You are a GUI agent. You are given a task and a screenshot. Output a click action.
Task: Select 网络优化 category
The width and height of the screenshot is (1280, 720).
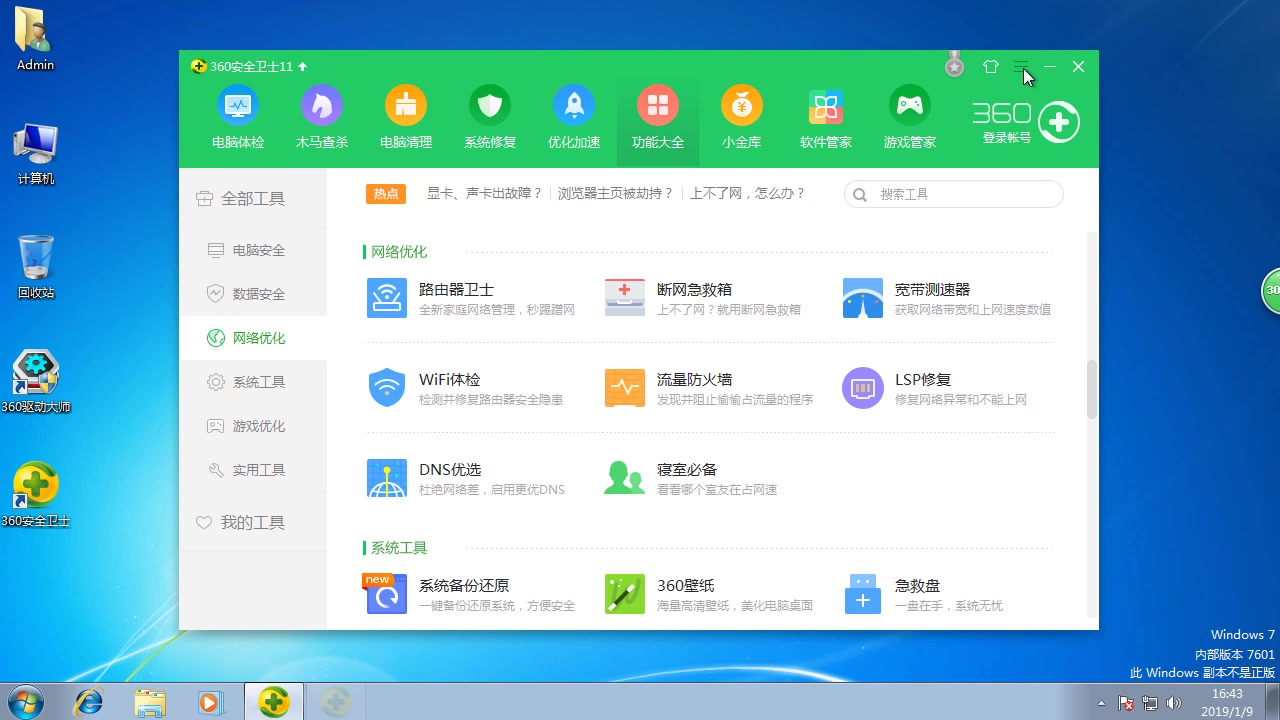253,338
